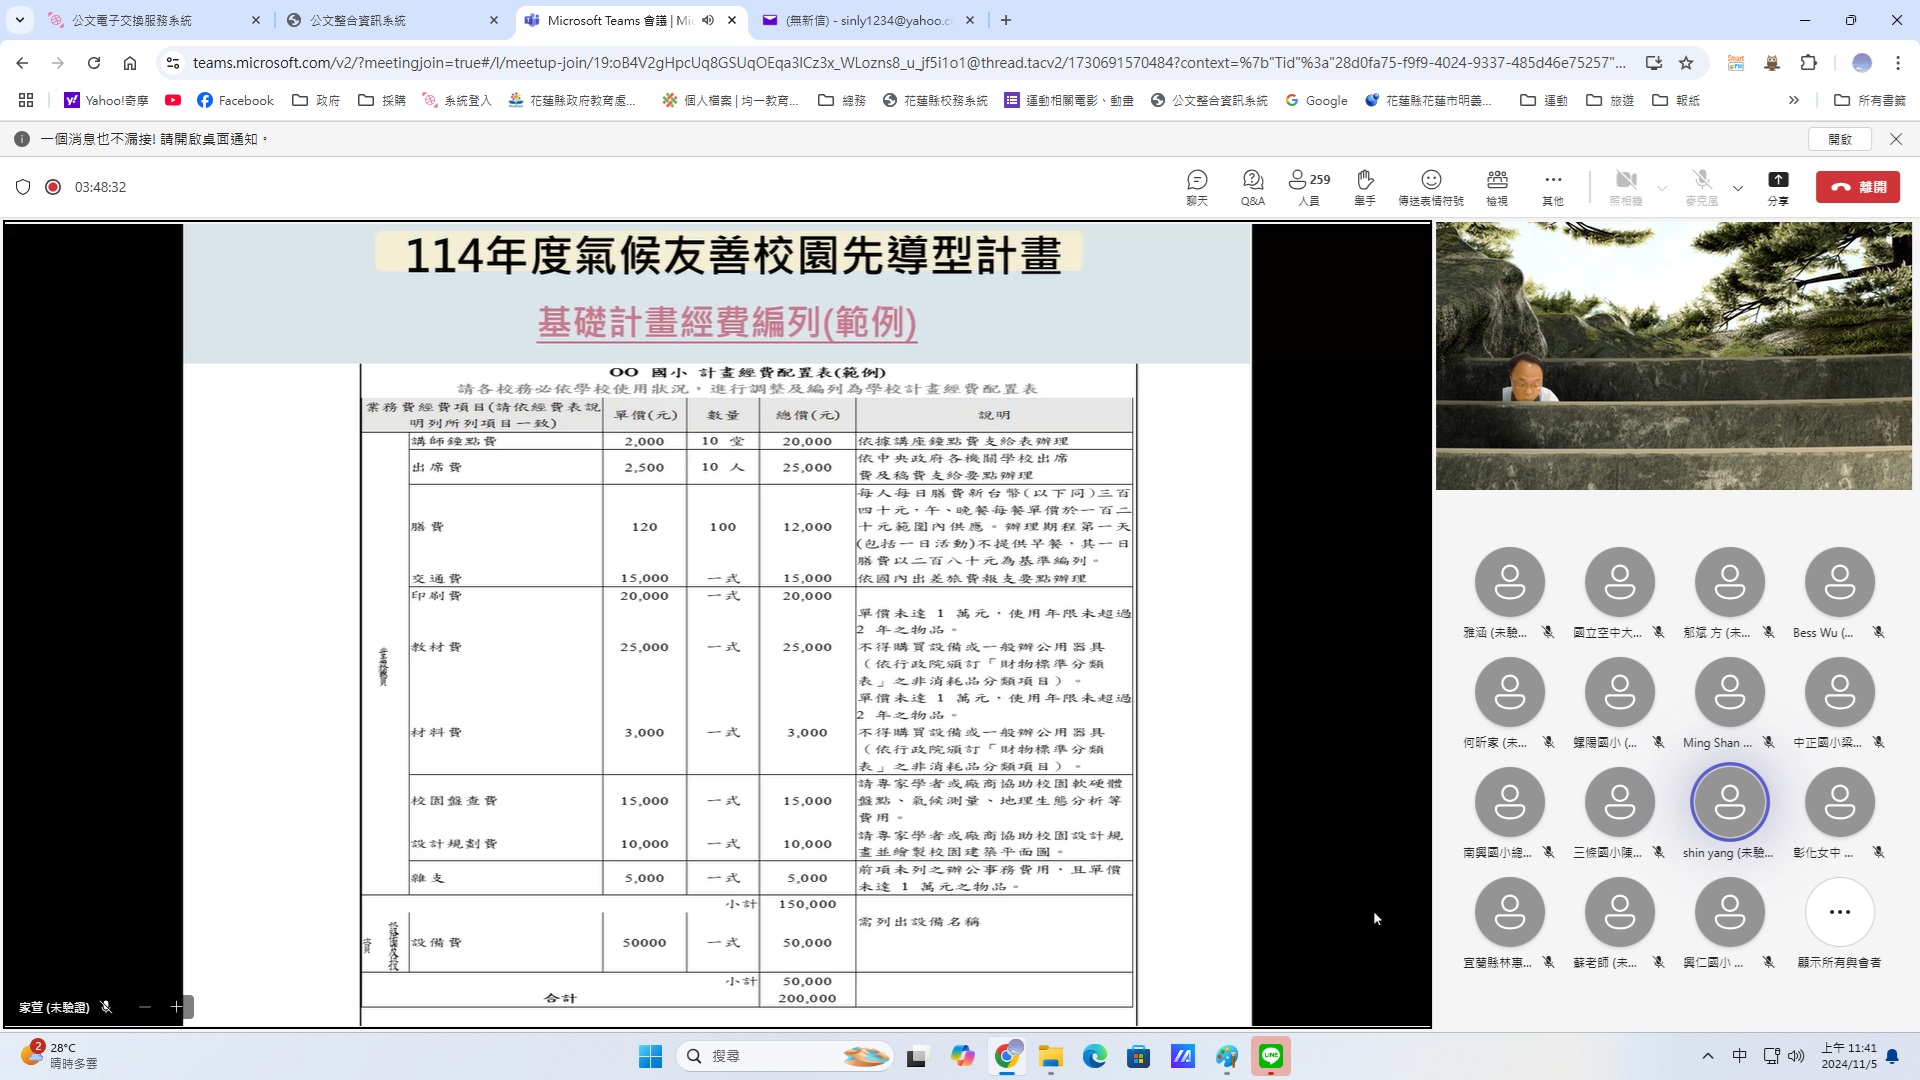The width and height of the screenshot is (1920, 1080).
Task: Show all attendees using the ellipsis circle
Action: pos(1839,912)
